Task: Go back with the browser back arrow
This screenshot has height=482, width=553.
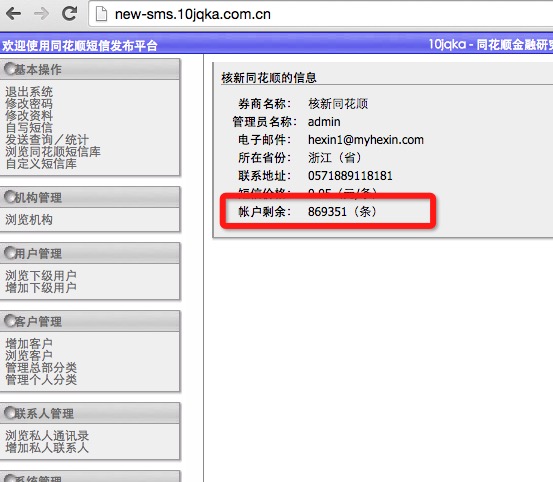Action: click(x=13, y=14)
